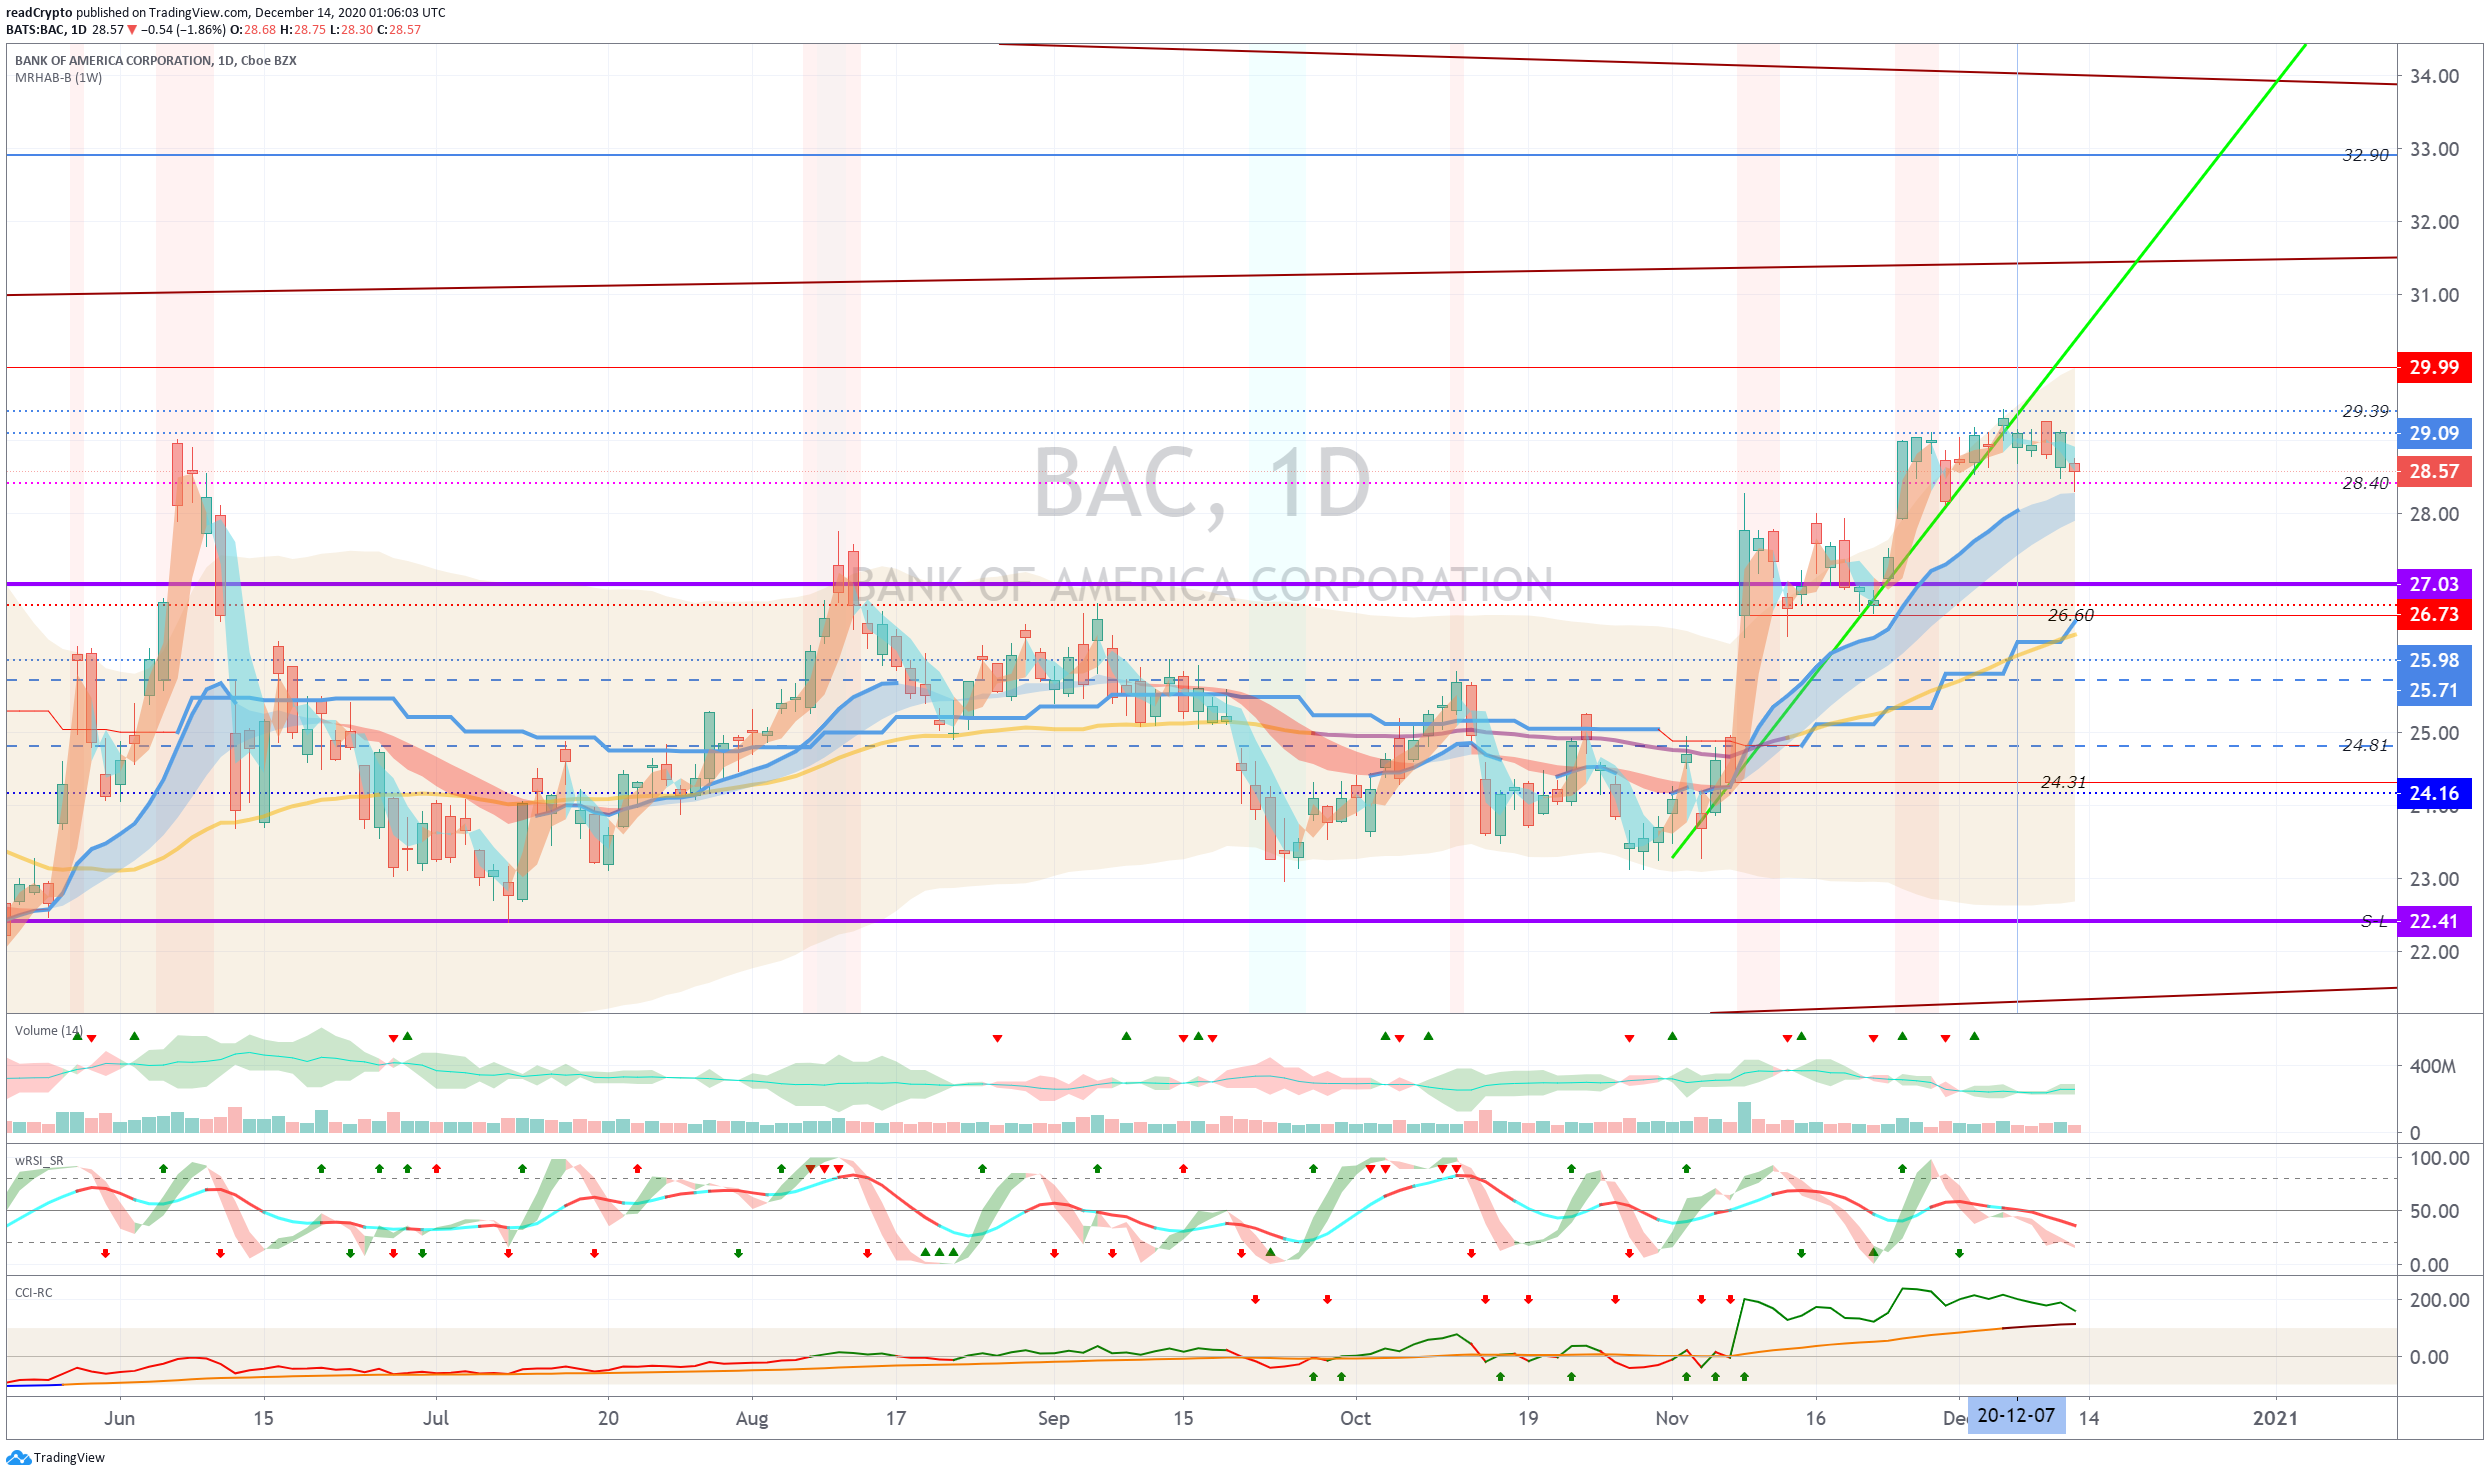
Task: Click the O:28.68 open value
Action: coord(253,30)
